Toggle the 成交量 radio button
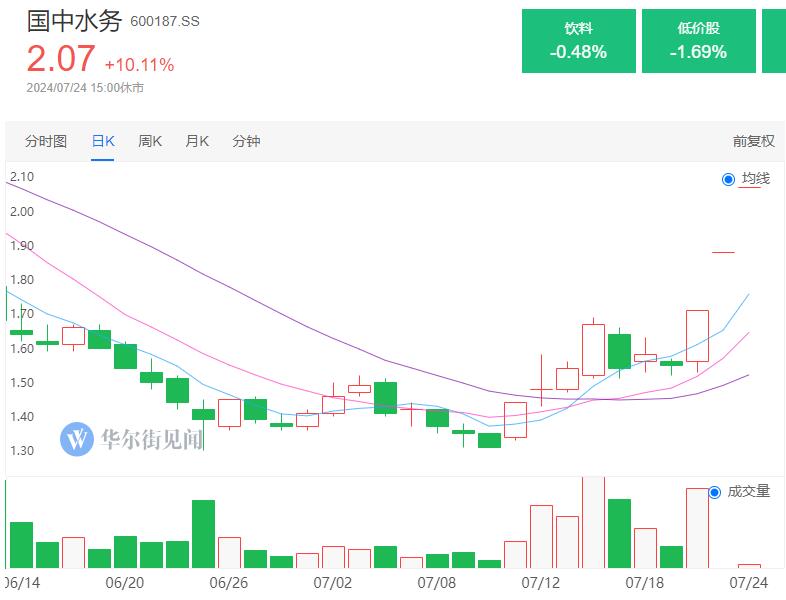The height and width of the screenshot is (600, 786). (x=714, y=492)
